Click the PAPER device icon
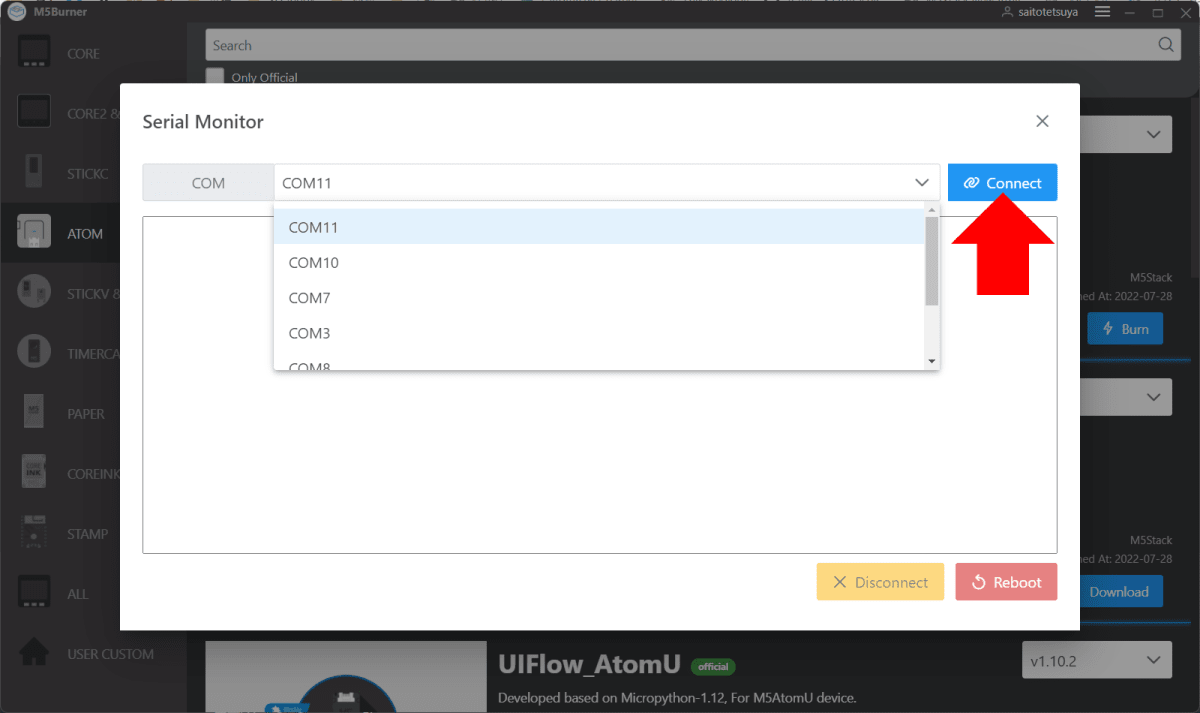1200x713 pixels. 34,411
